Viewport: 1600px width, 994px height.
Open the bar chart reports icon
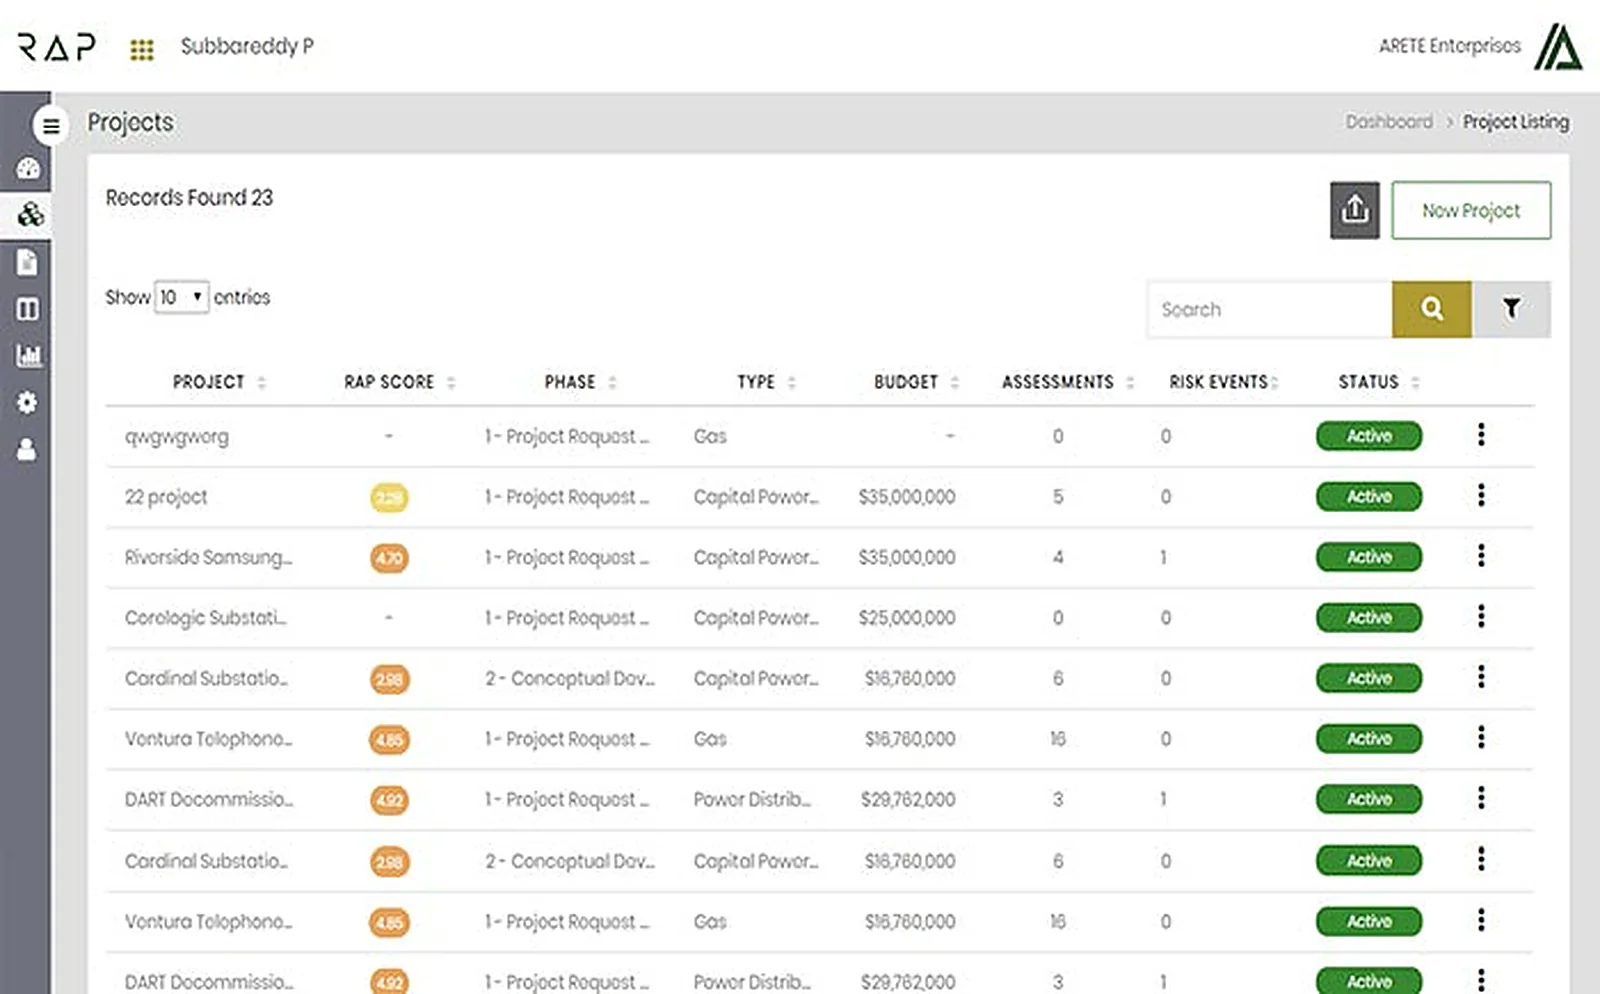28,355
